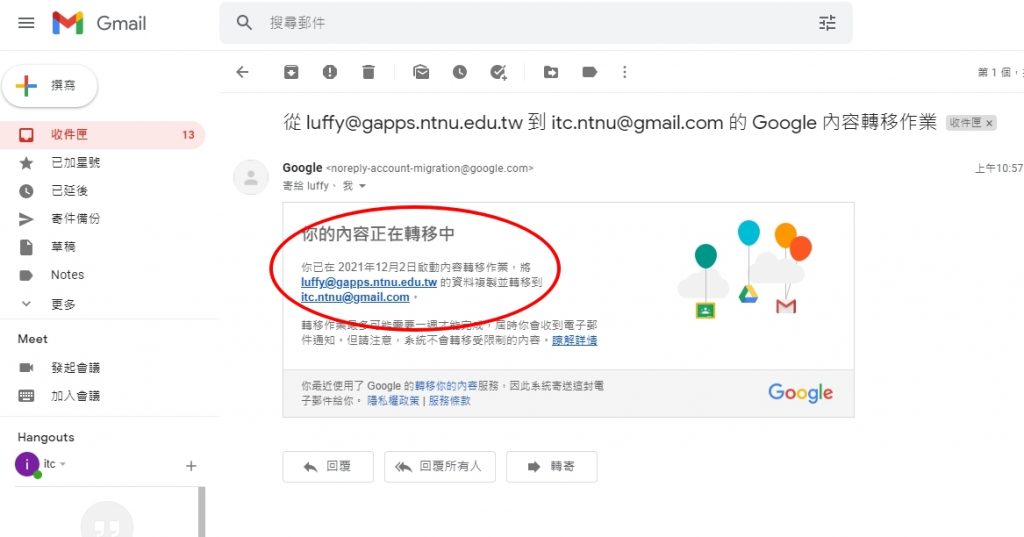The width and height of the screenshot is (1024, 537).
Task: Click the luffy@gapps.ntnu.edu.tw link
Action: (368, 282)
